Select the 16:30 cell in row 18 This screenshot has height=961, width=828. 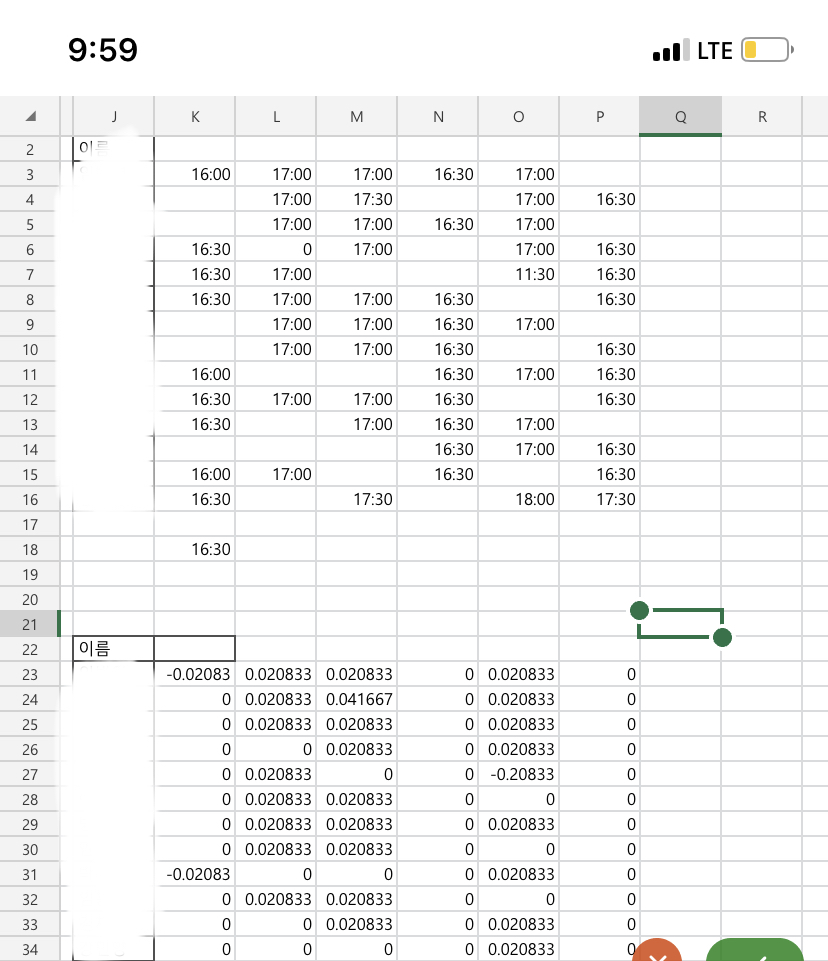click(195, 549)
